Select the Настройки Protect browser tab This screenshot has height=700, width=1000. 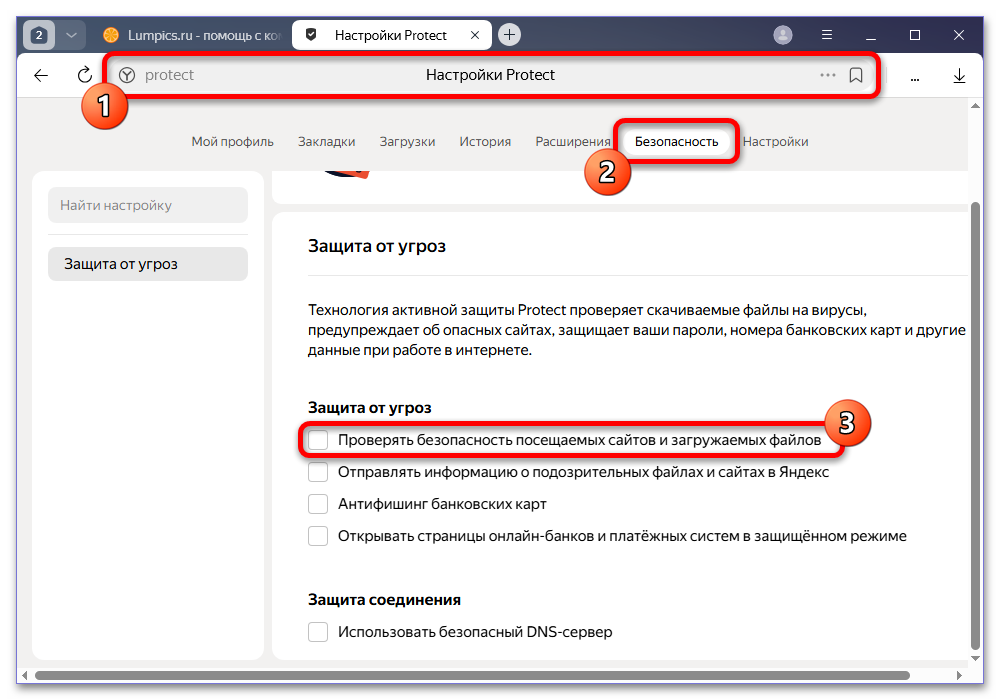coord(390,35)
